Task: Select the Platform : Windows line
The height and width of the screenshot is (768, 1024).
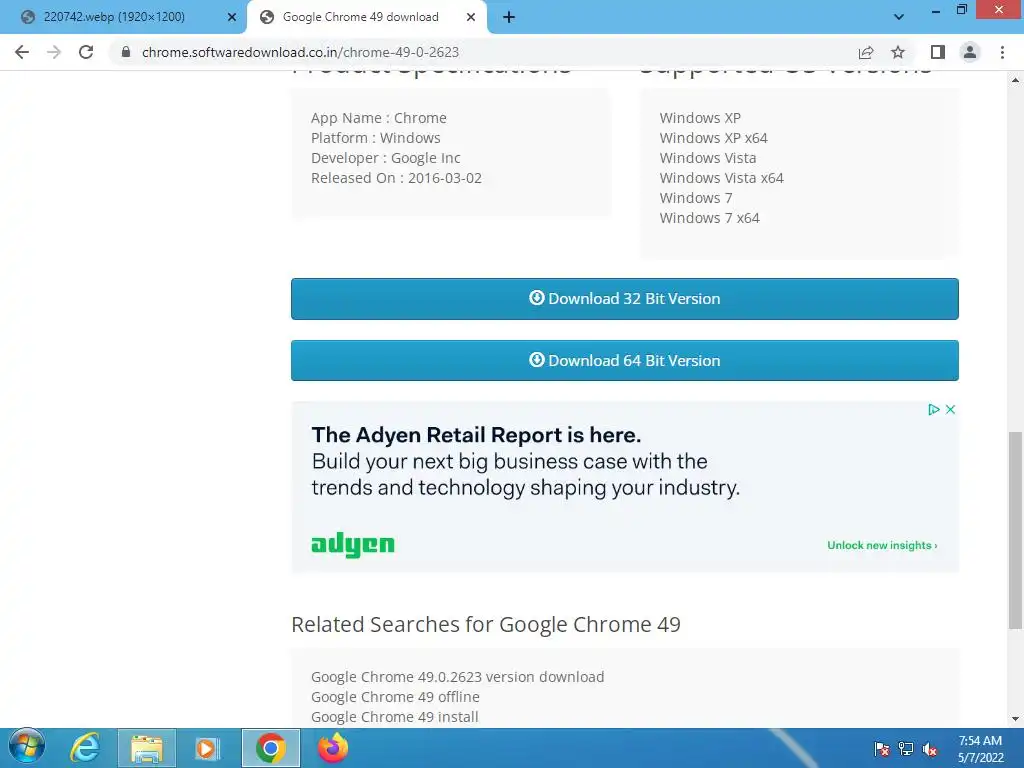Action: click(x=376, y=138)
